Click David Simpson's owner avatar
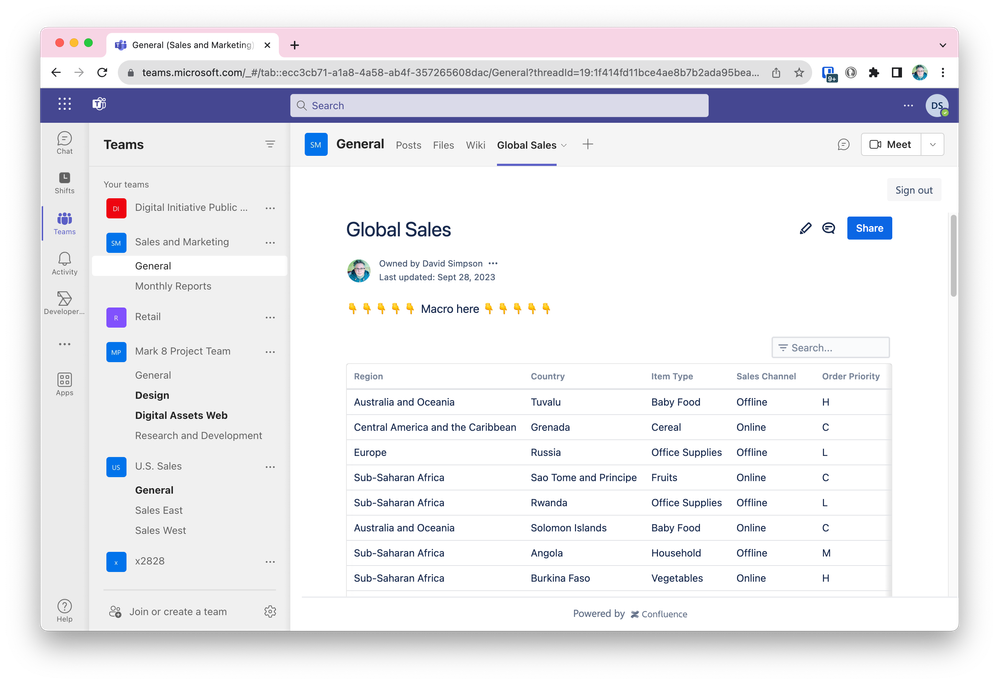 [x=359, y=270]
